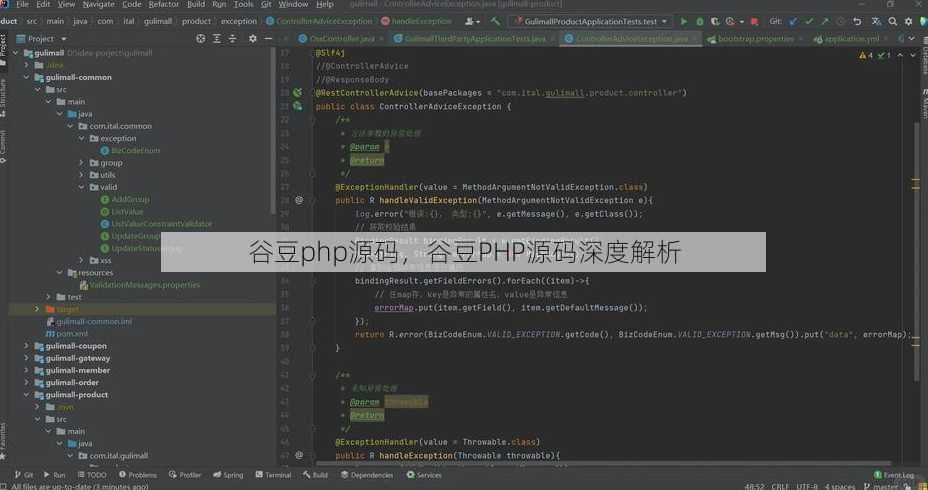Update project from Git toolbar icon

793,21
